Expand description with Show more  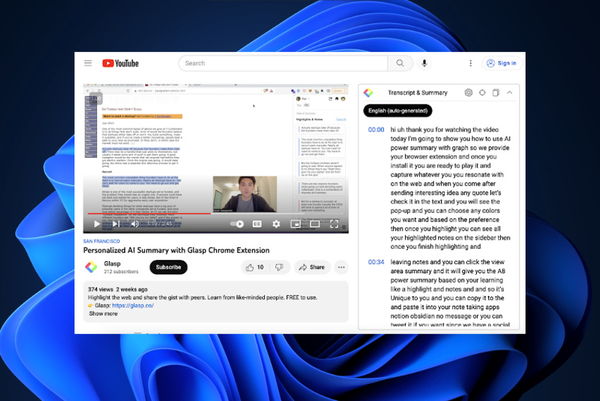click(x=103, y=314)
